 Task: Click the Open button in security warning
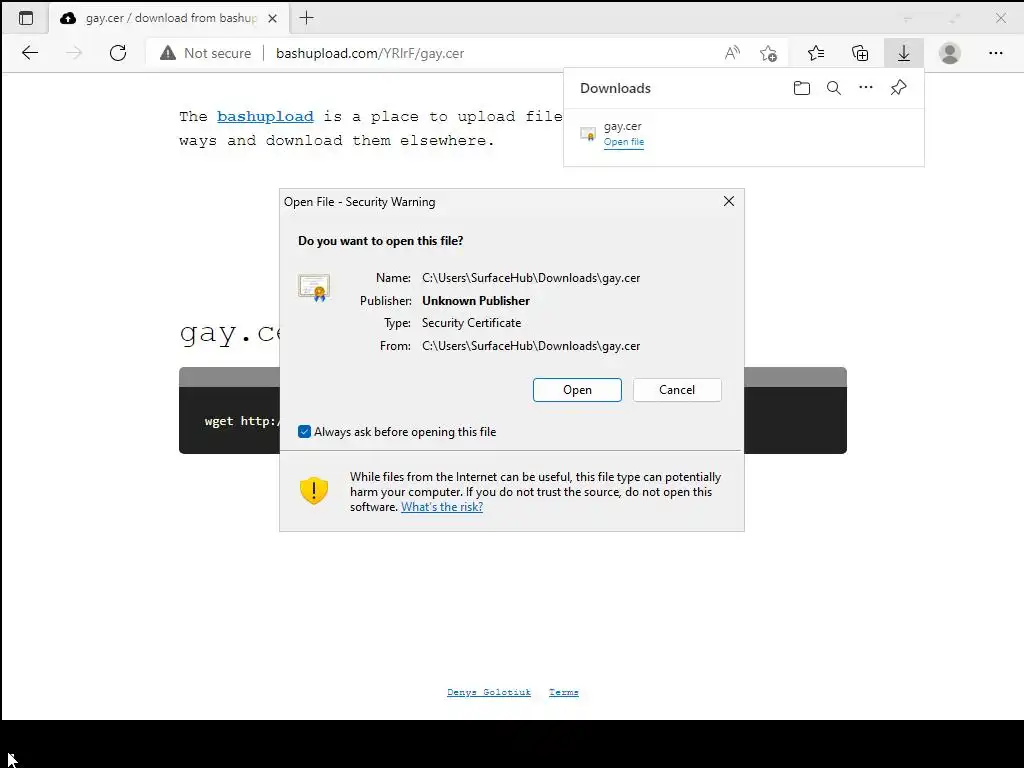coord(577,390)
